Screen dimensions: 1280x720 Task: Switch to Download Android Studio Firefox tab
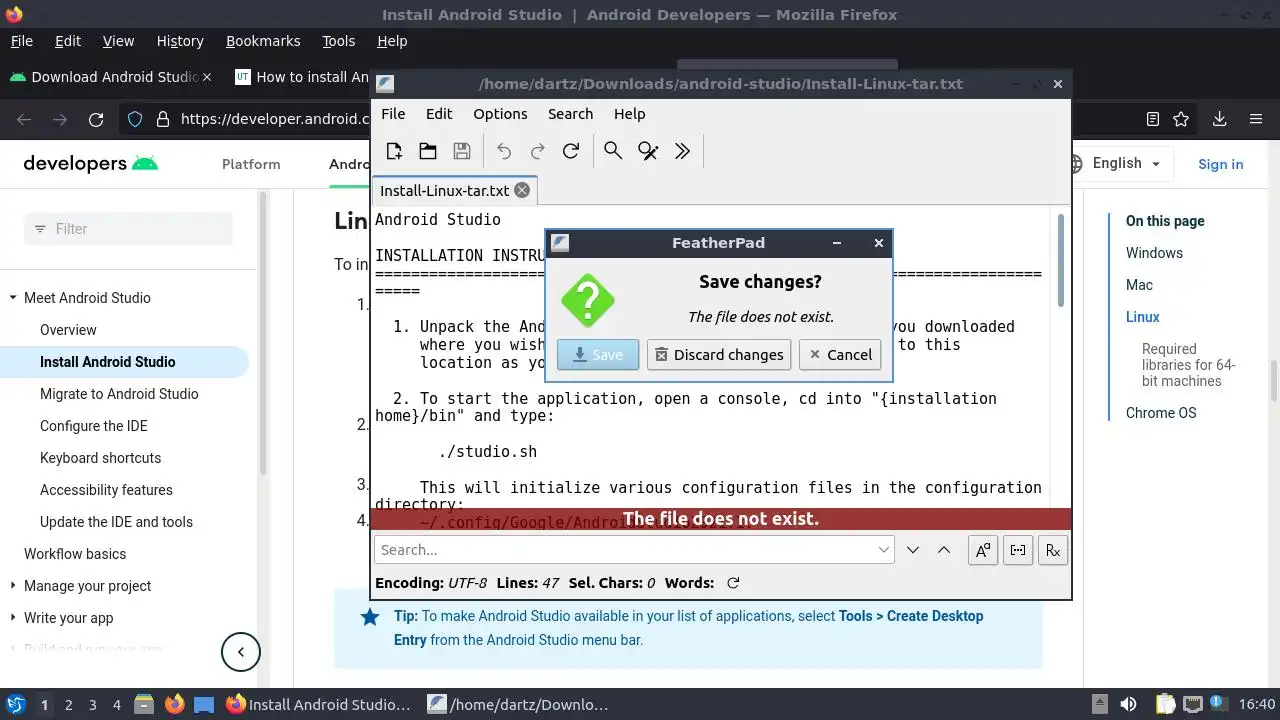110,77
